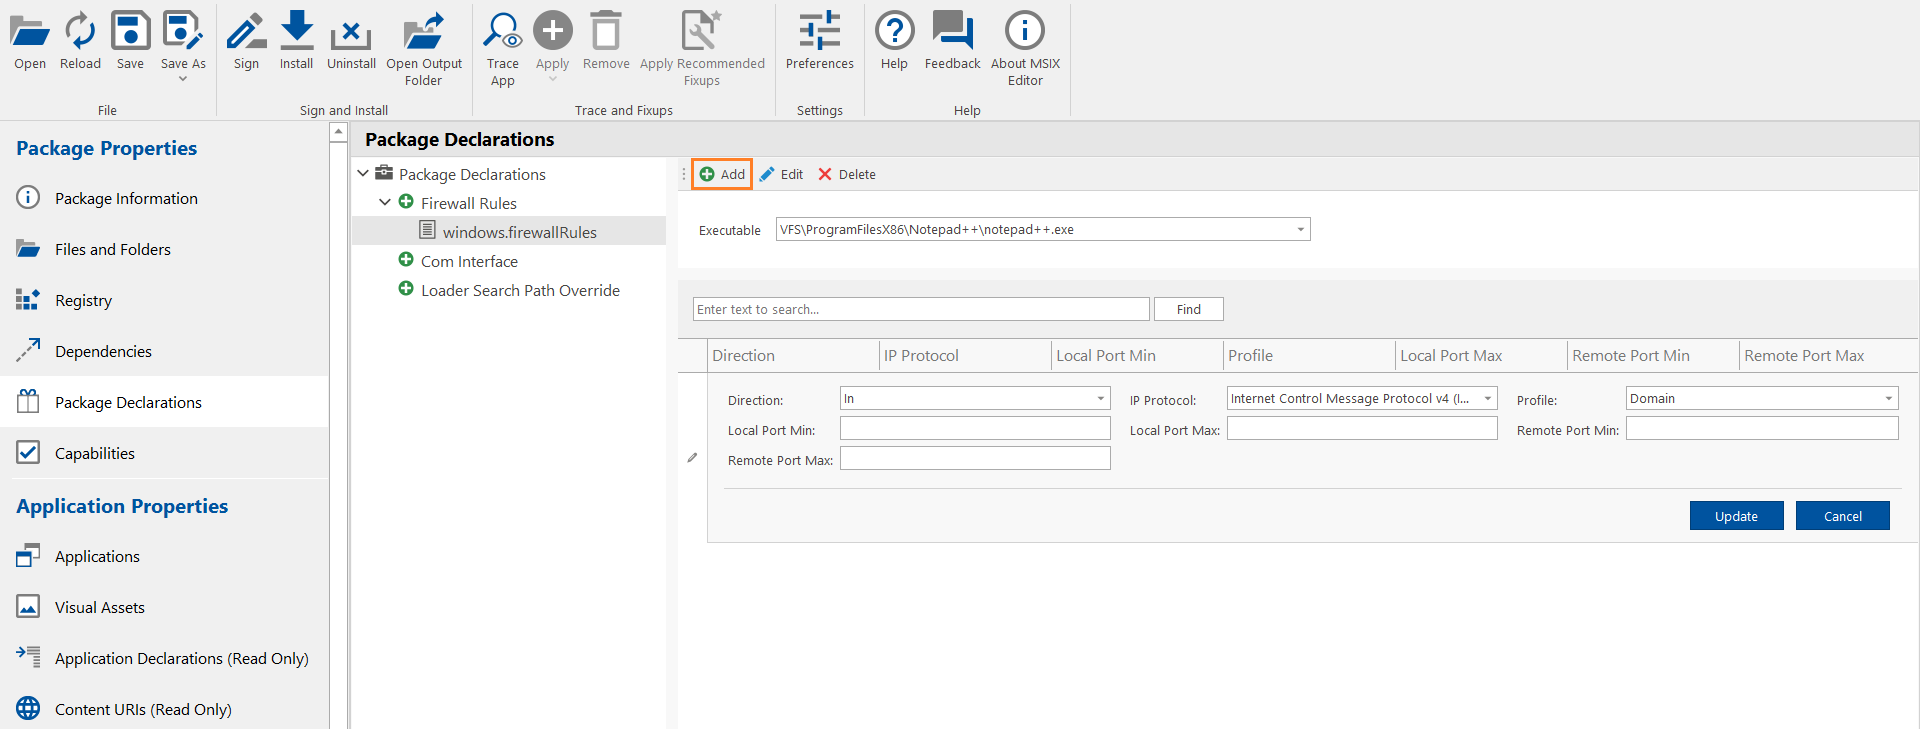This screenshot has width=1920, height=729.
Task: Select the Com Interface tree item
Action: tap(469, 261)
